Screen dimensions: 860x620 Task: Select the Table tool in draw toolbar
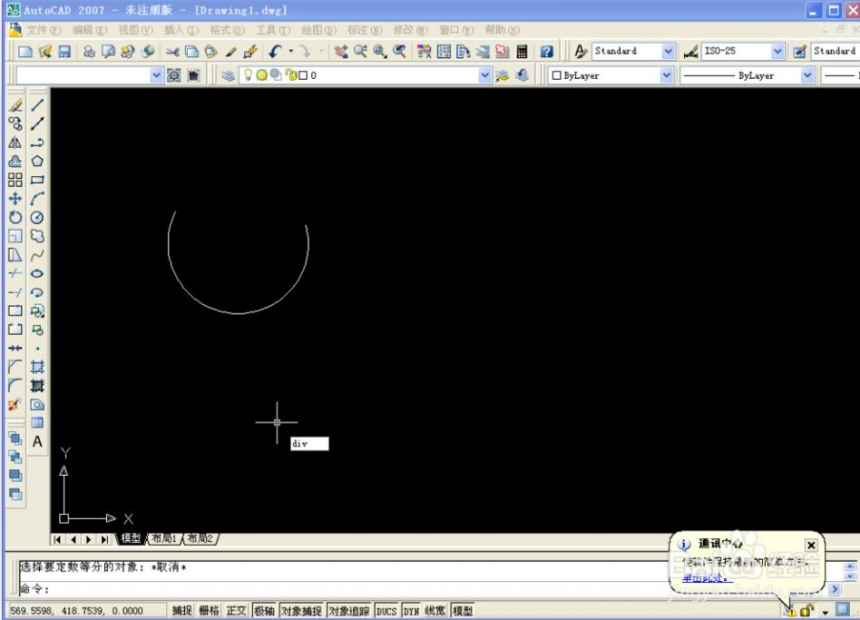pos(37,422)
